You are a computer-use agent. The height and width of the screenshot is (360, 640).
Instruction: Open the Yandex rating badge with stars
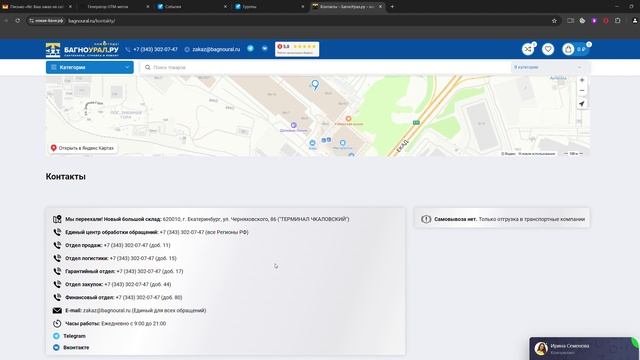tap(297, 49)
